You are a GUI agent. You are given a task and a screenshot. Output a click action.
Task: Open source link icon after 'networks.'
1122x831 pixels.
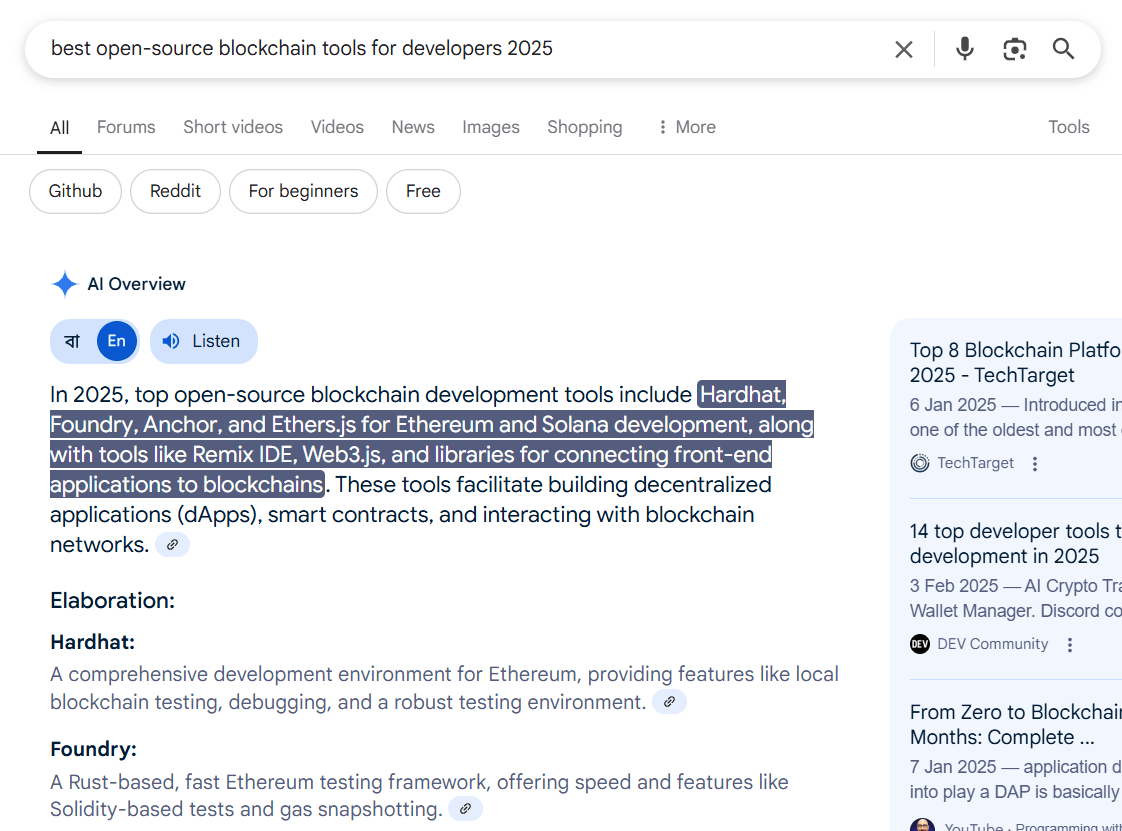172,545
